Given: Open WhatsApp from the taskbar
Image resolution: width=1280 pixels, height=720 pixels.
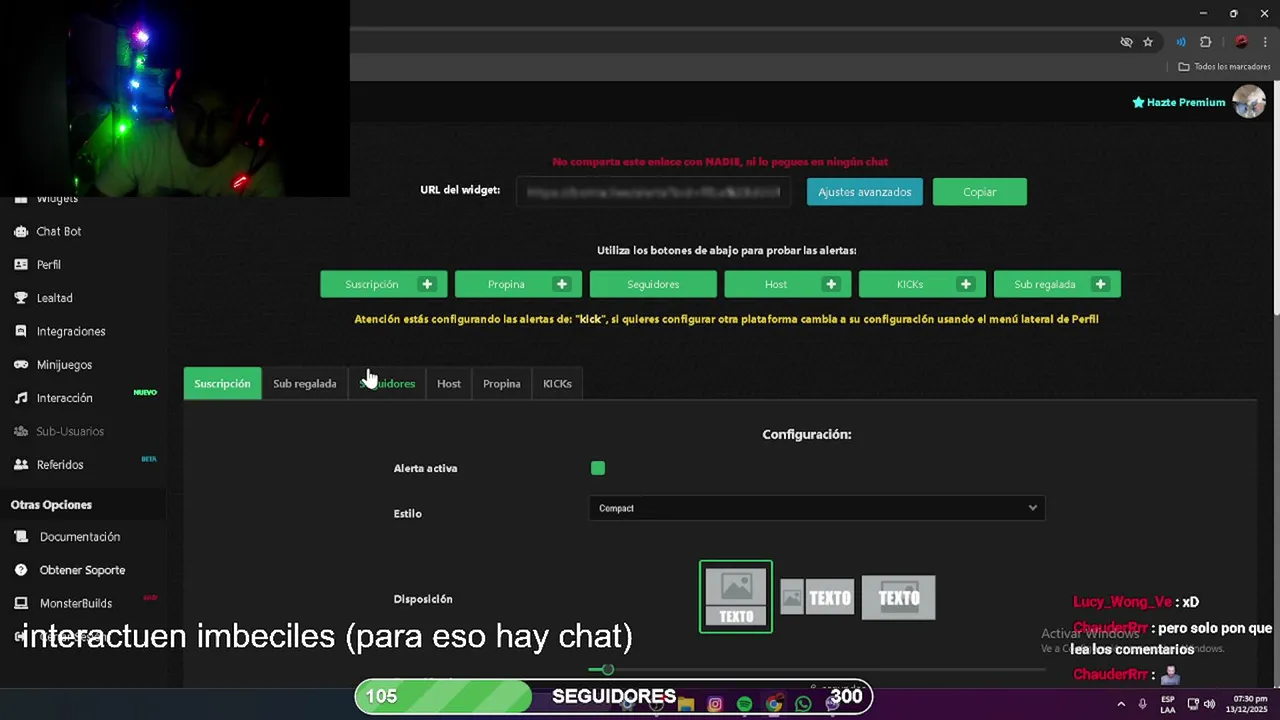Looking at the screenshot, I should (803, 704).
